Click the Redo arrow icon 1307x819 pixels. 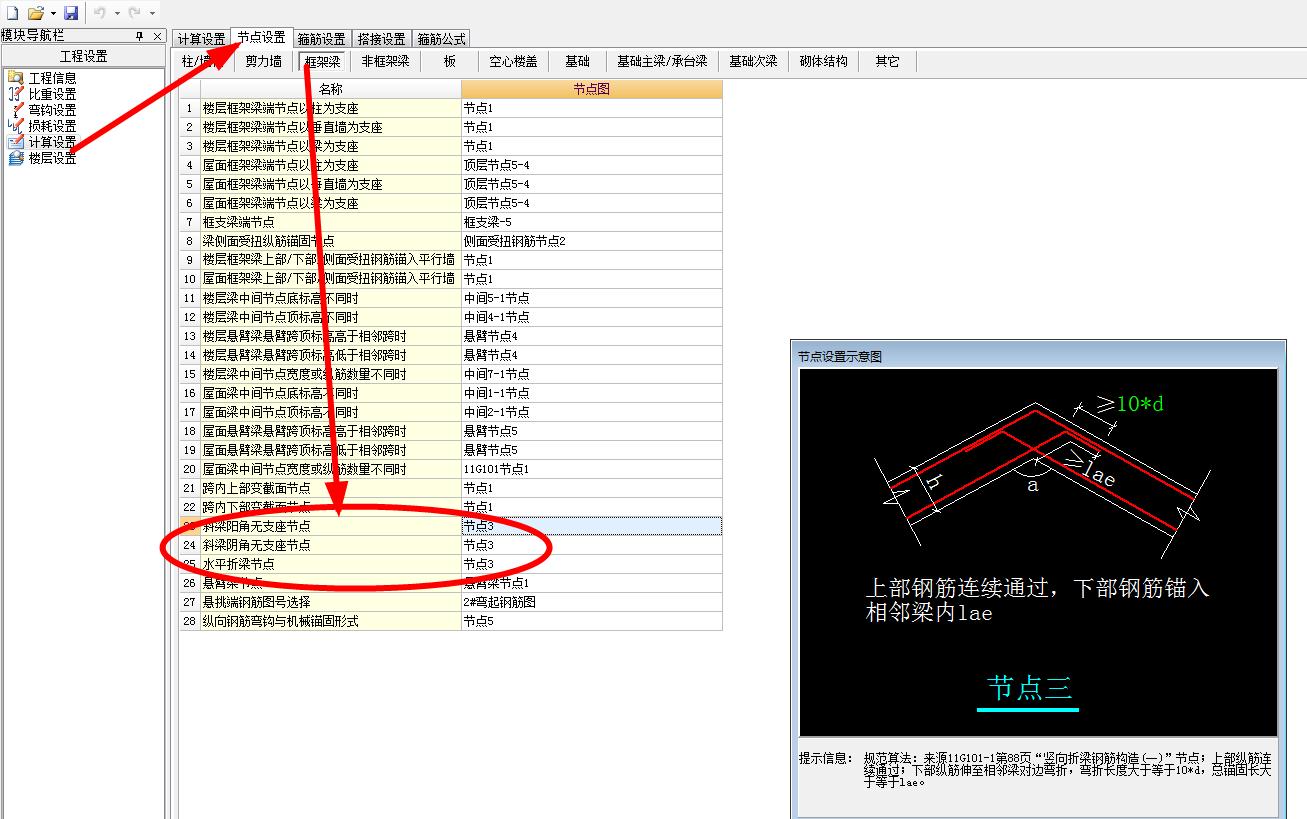pyautogui.click(x=135, y=12)
